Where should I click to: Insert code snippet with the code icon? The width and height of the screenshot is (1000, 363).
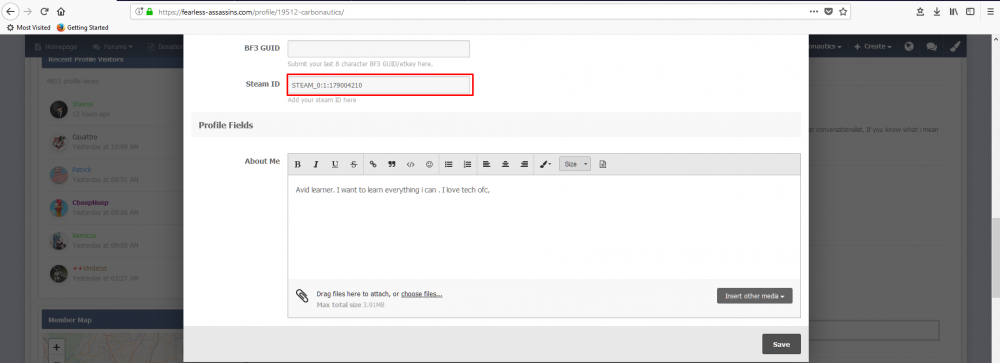coord(410,164)
